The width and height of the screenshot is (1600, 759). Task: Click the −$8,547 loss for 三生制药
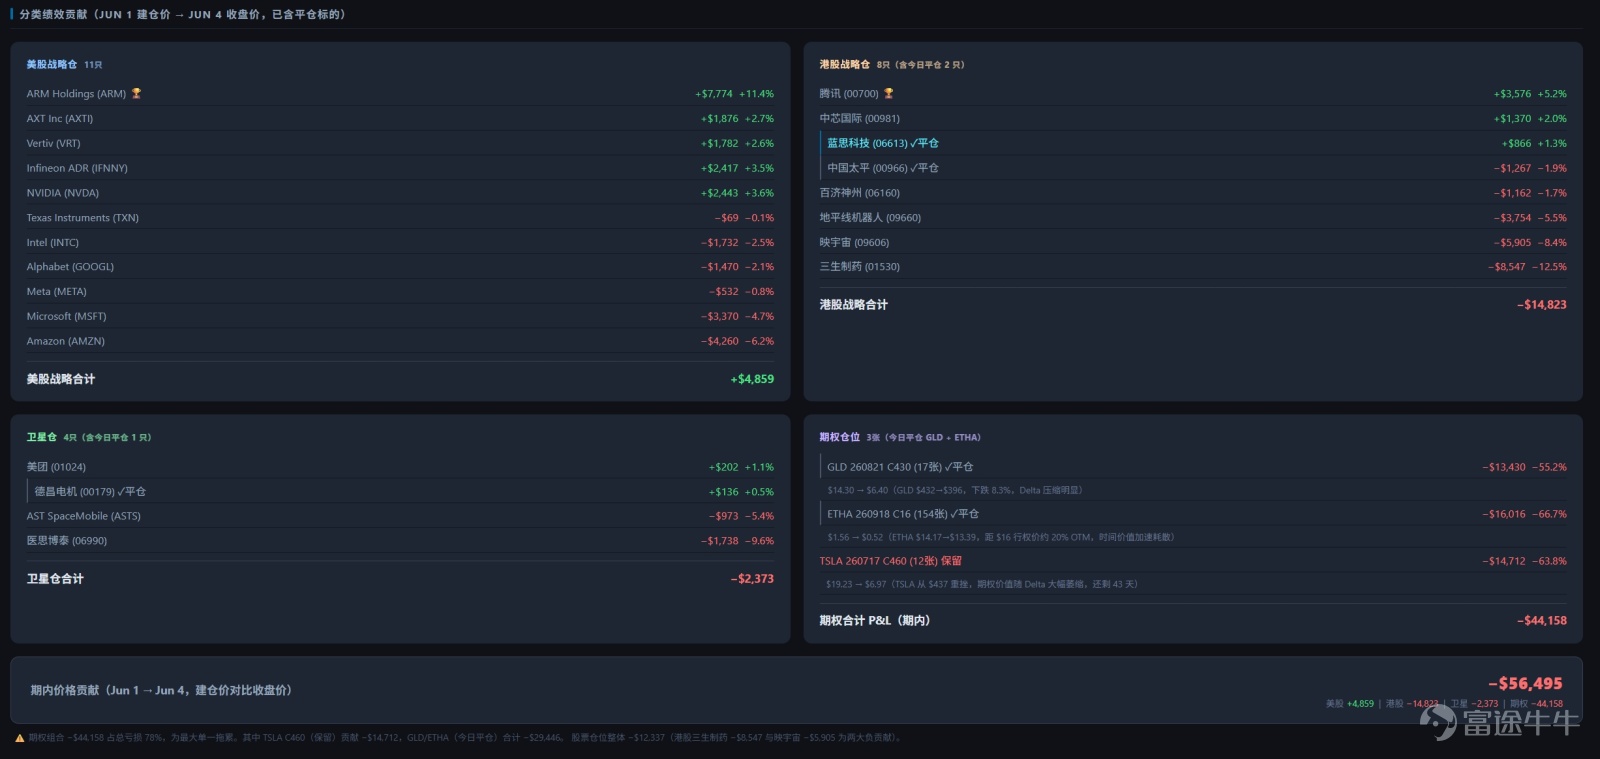tap(1507, 267)
